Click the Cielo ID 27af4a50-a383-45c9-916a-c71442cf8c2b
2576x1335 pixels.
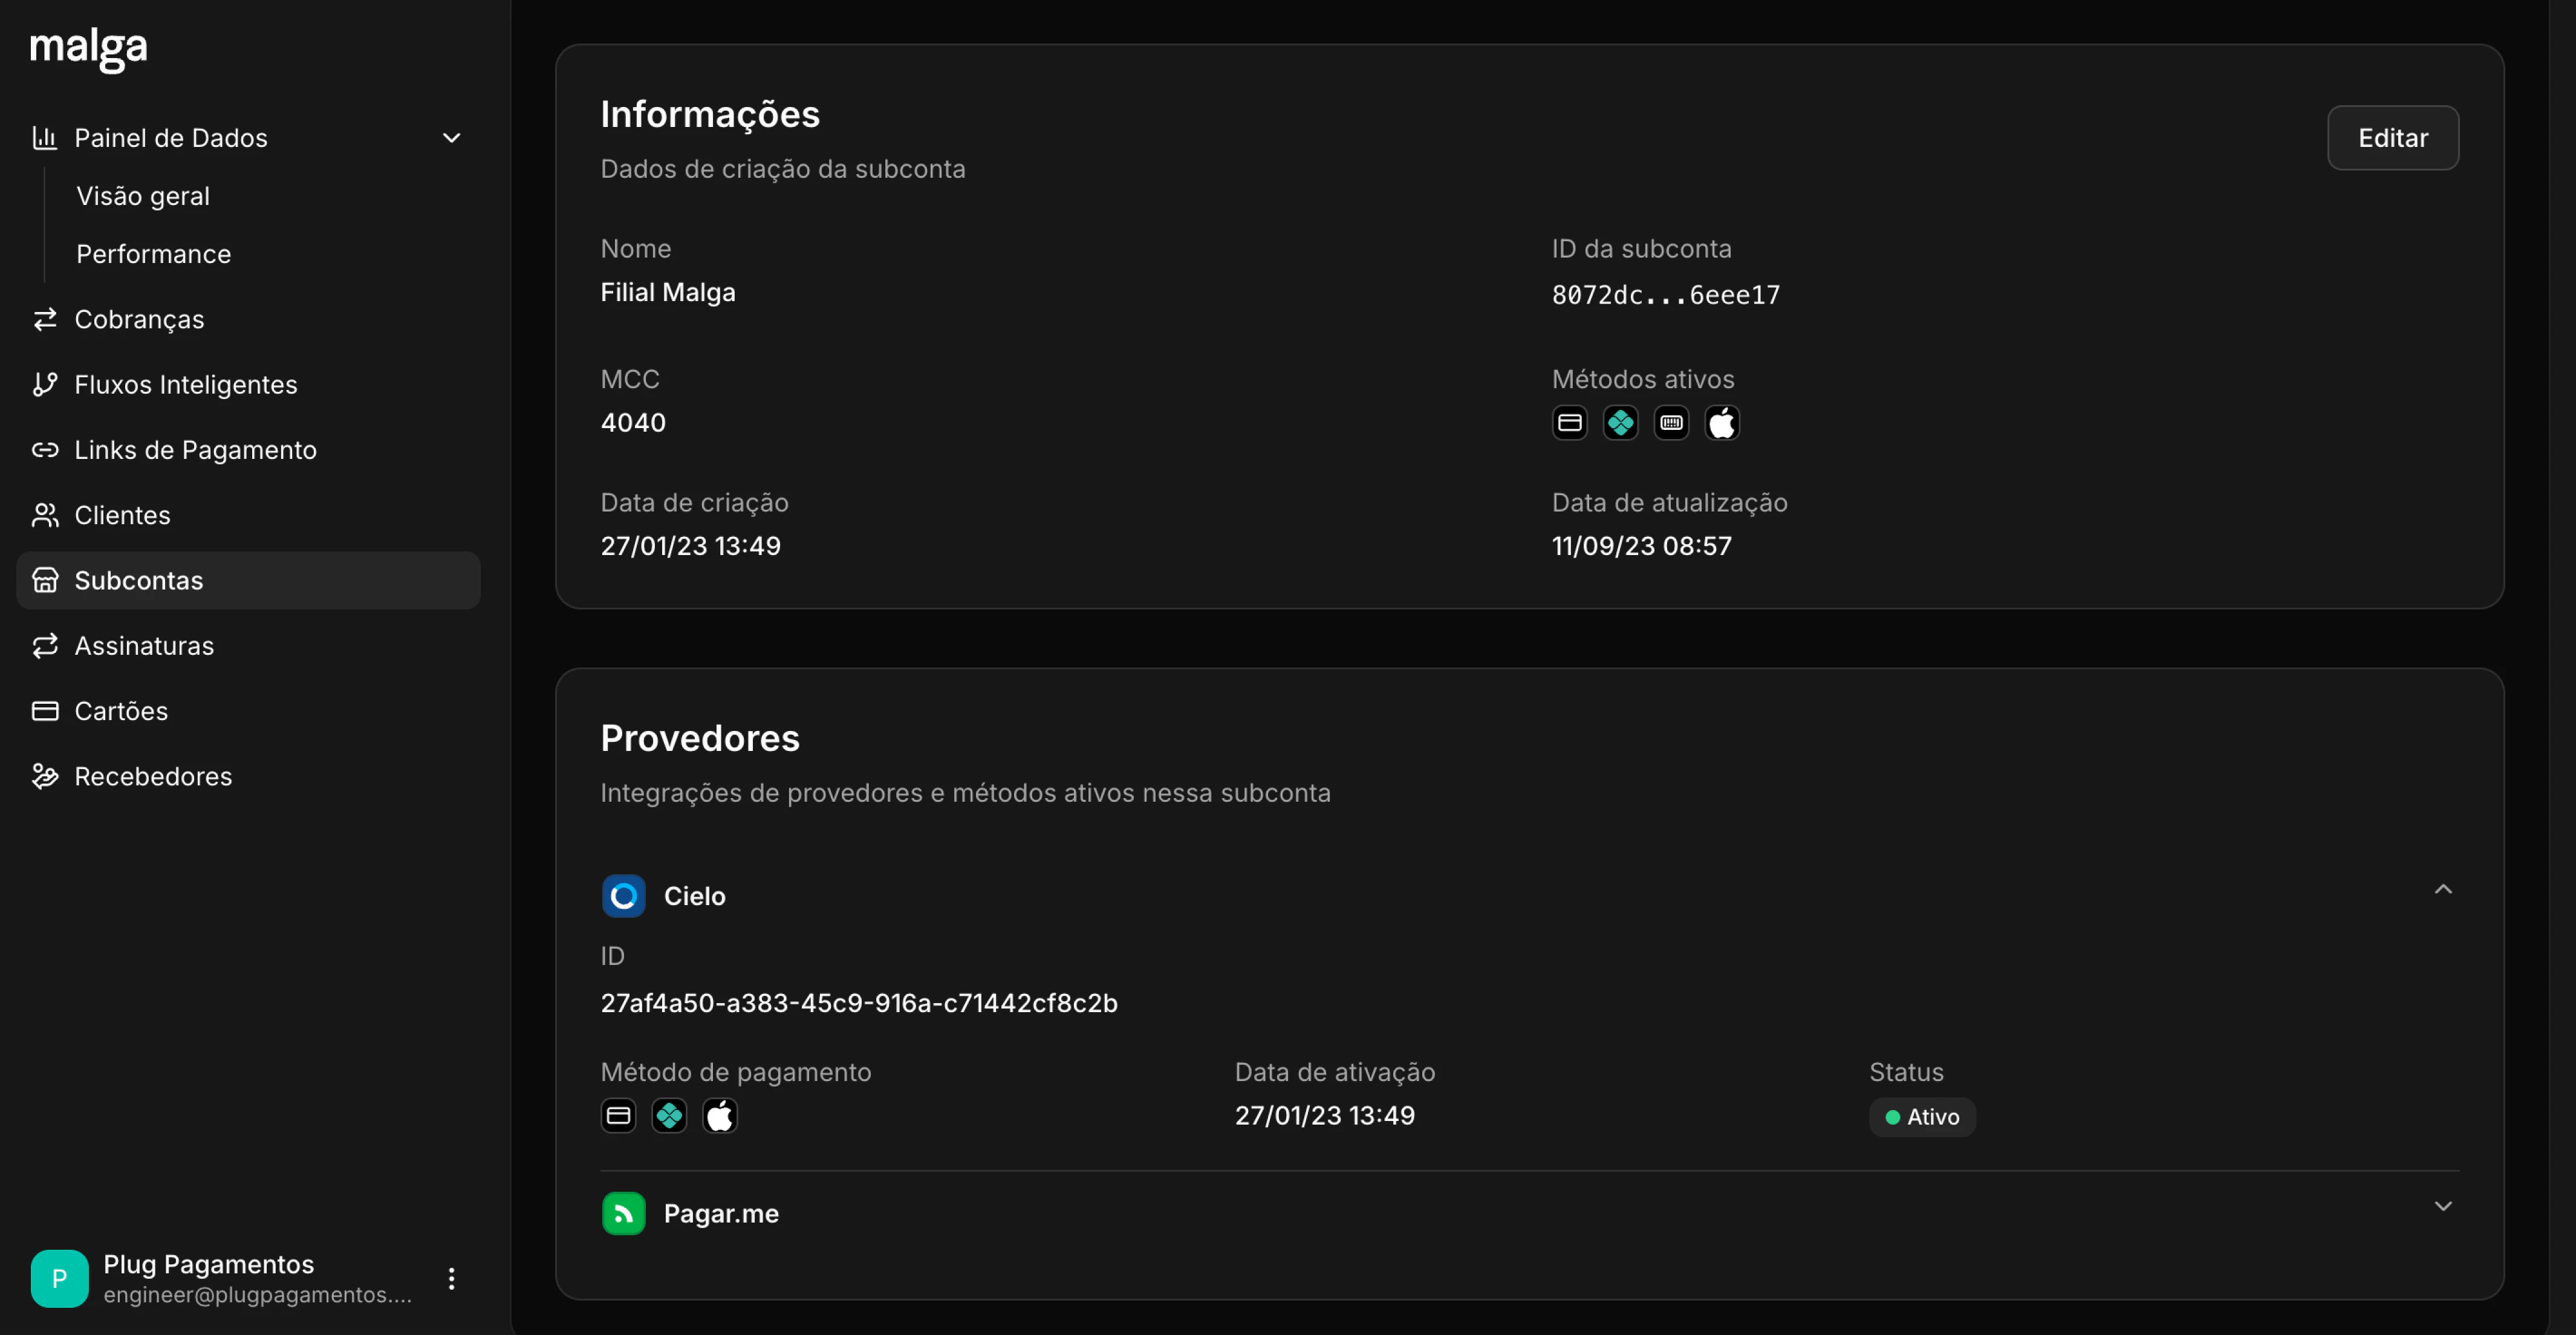(x=858, y=1003)
